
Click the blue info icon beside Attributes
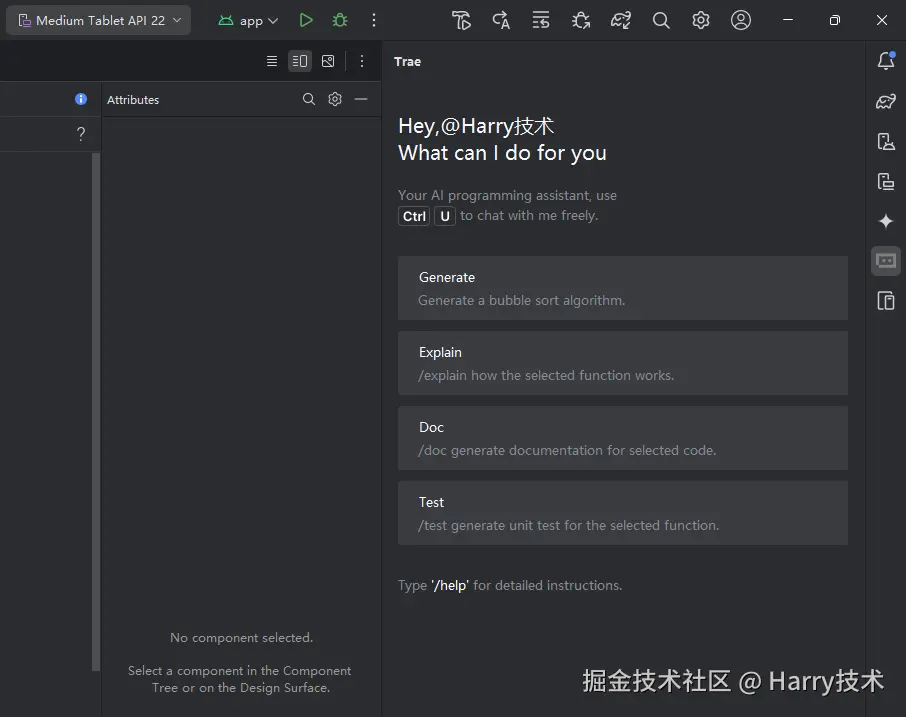click(x=81, y=99)
